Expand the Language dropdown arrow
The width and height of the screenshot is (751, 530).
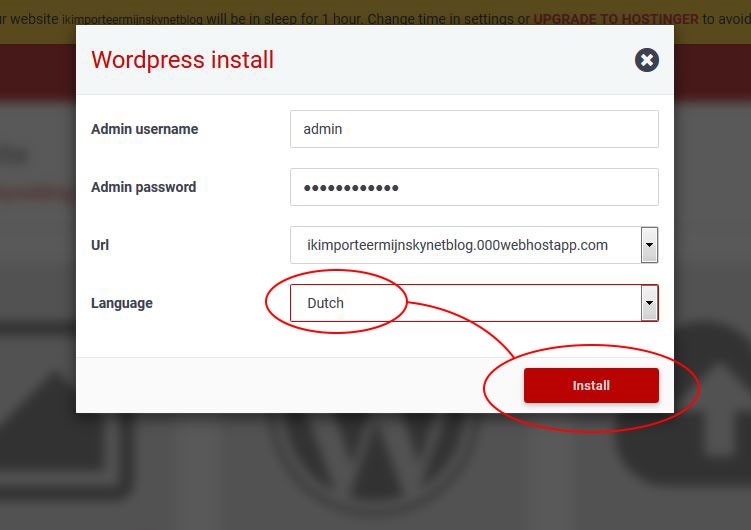pos(649,303)
